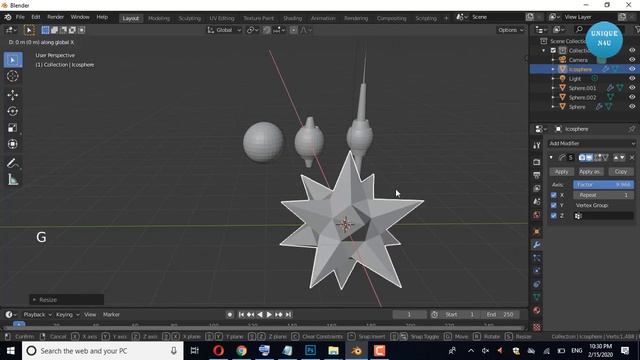
Task: Click the Apply modifier button
Action: 561,172
